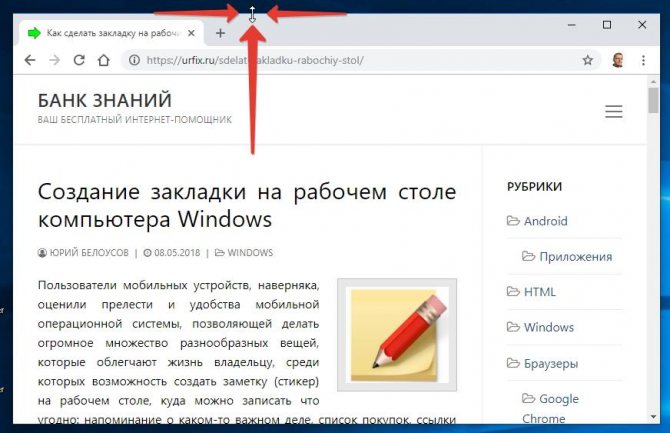Click the browser Back arrow

click(x=30, y=60)
